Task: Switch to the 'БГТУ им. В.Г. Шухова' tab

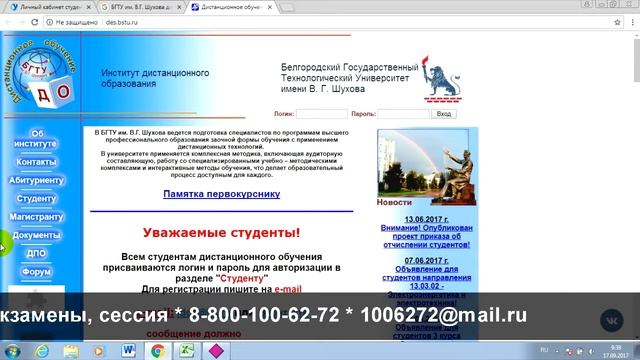Action: pos(141,7)
